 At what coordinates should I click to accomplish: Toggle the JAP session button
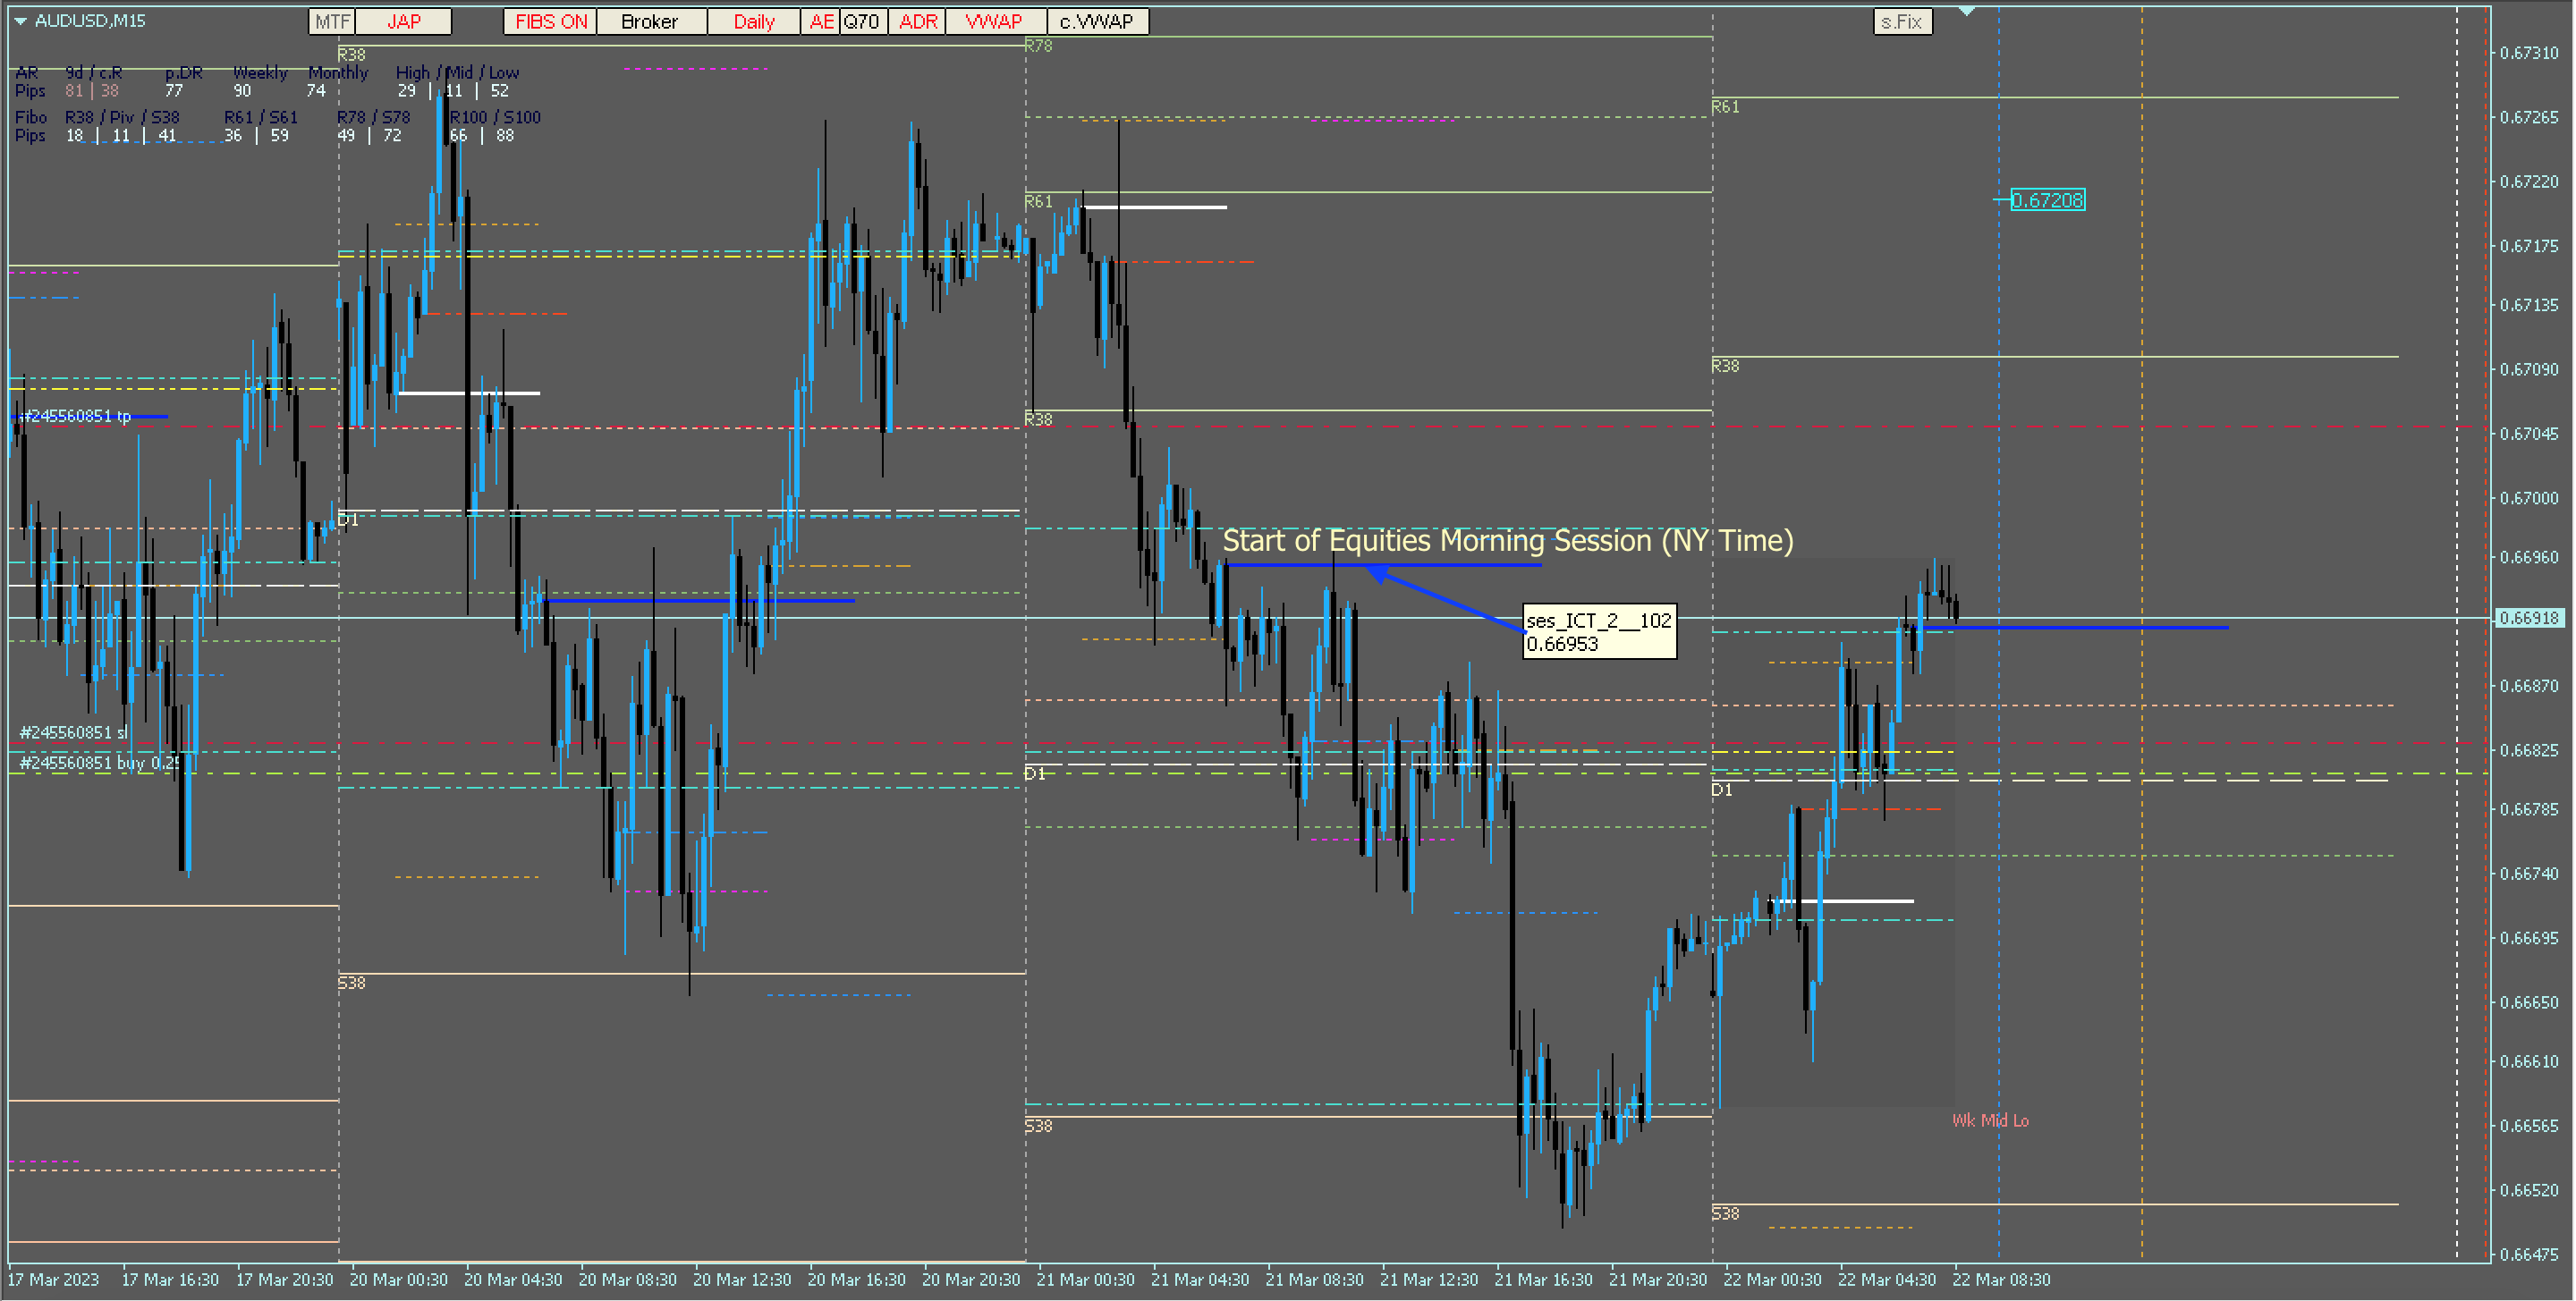coord(403,22)
